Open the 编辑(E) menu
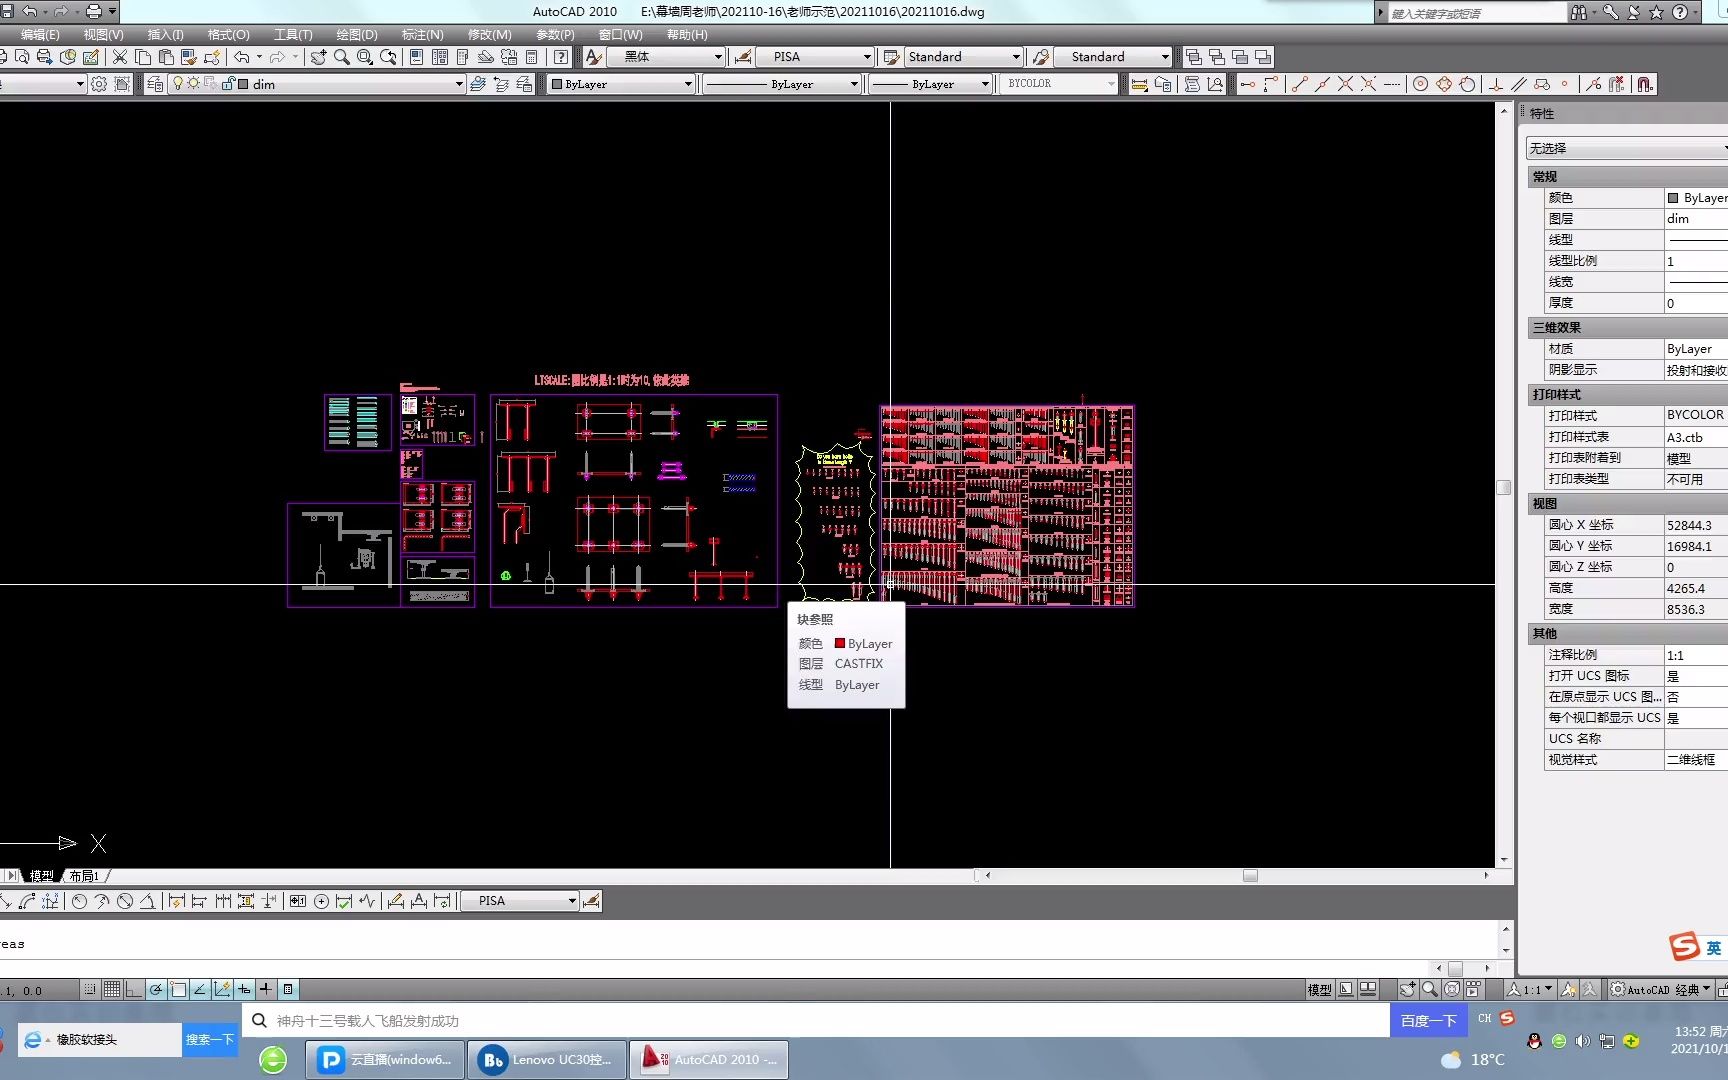Viewport: 1728px width, 1080px height. 40,34
